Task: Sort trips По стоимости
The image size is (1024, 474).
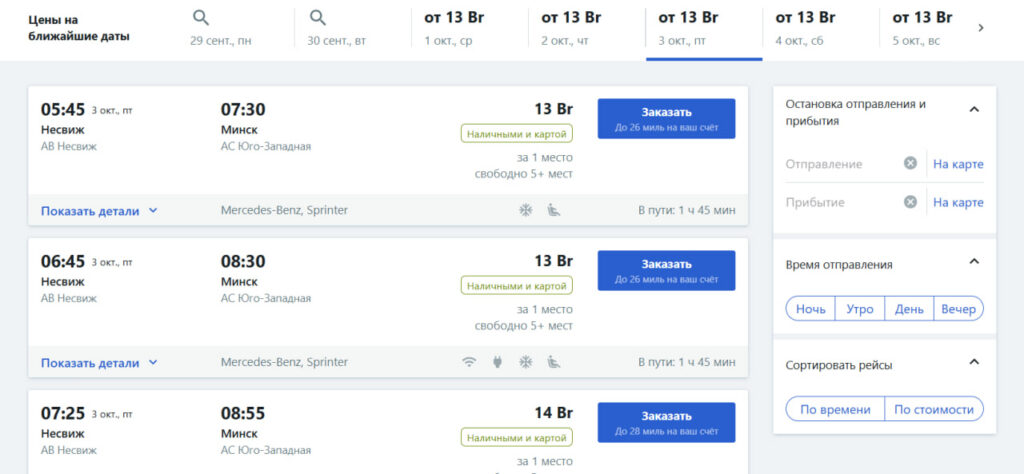Action: pos(934,409)
